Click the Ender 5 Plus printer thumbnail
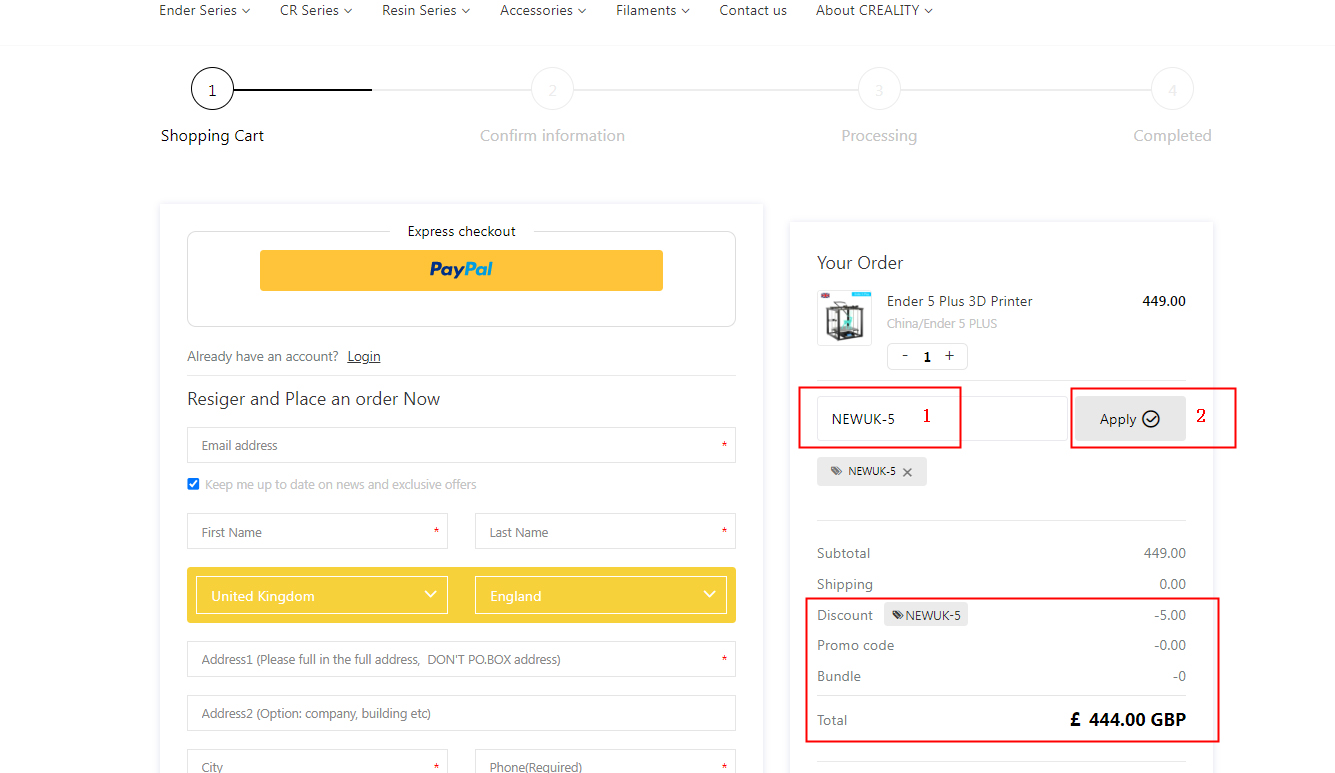1335x773 pixels. coord(844,318)
